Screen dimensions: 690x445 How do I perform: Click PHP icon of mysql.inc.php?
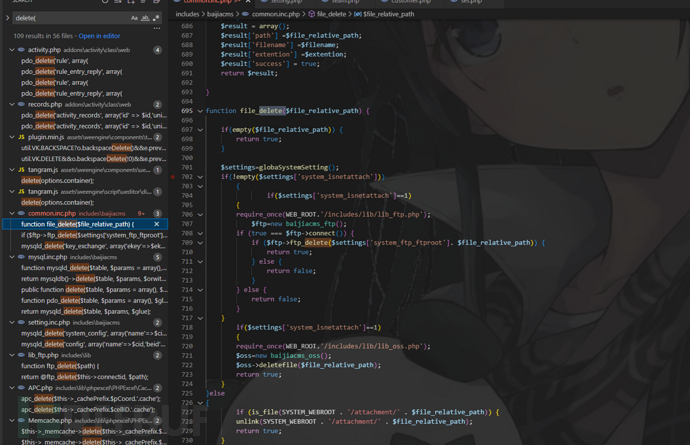[21, 257]
